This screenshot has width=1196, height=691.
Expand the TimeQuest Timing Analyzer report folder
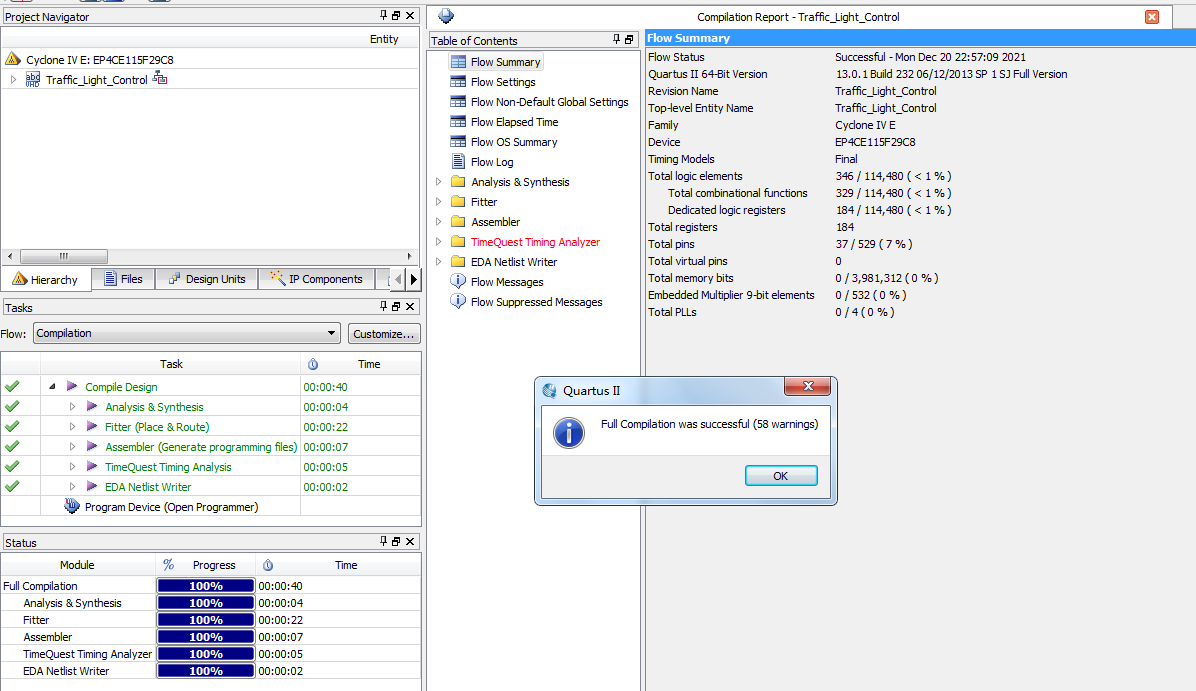(438, 241)
